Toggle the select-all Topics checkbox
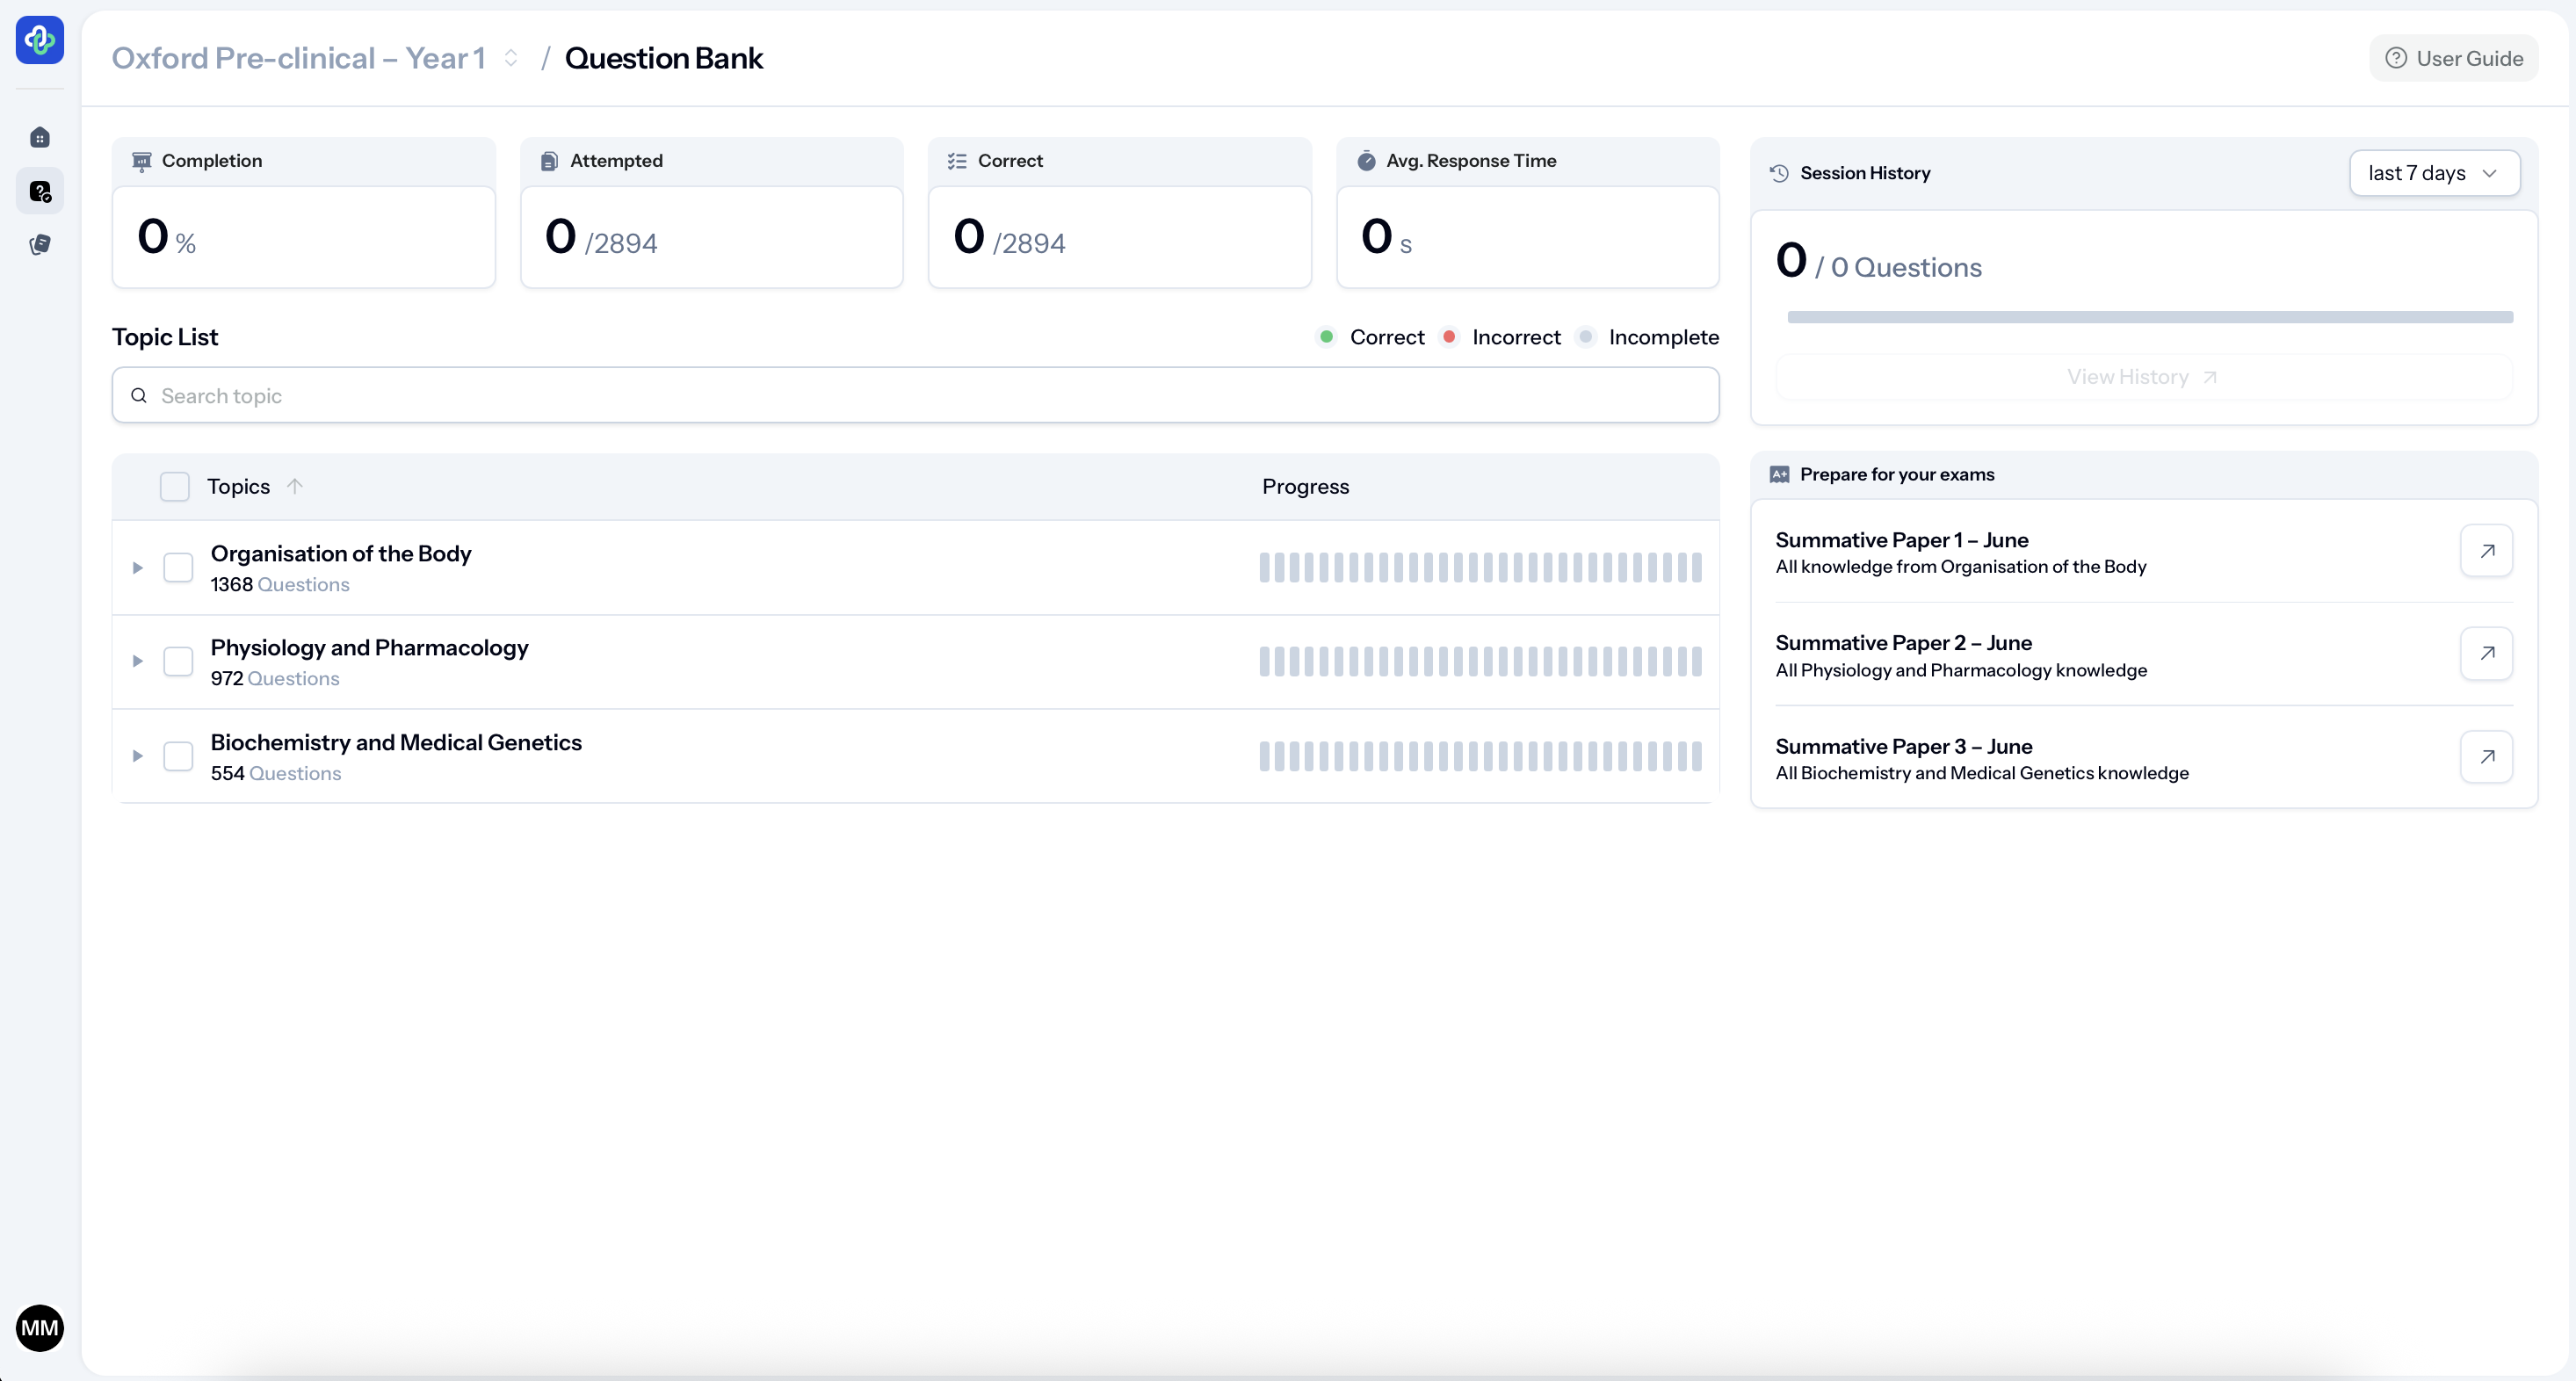This screenshot has width=2576, height=1381. 175,486
